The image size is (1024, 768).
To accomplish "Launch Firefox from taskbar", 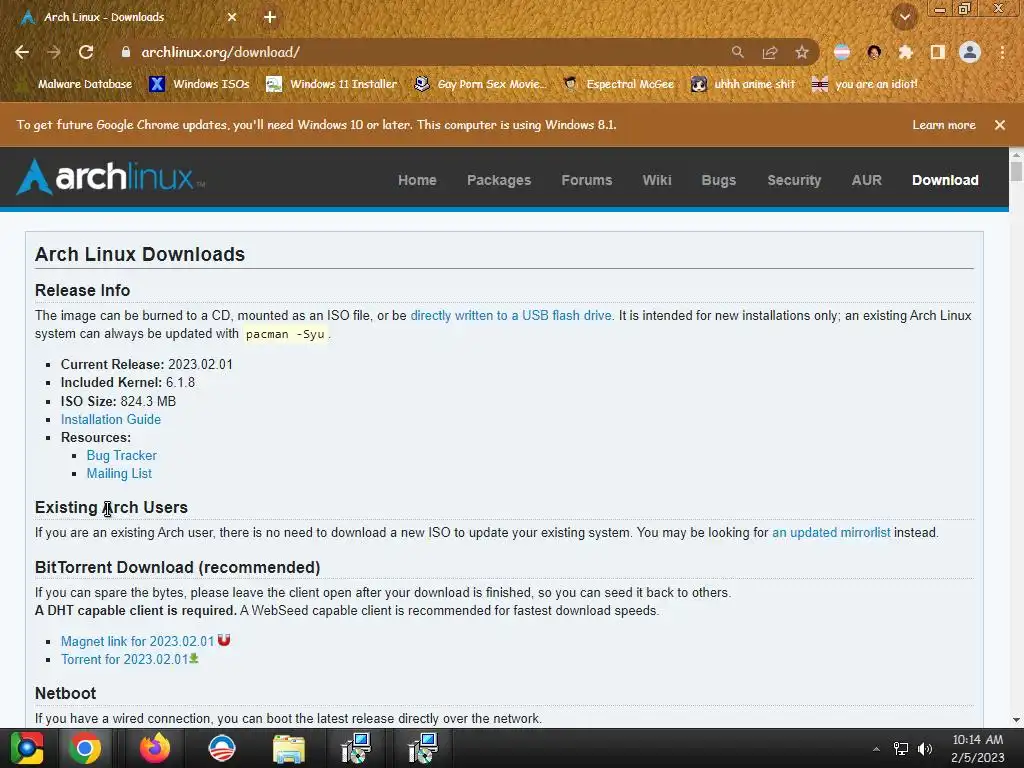I will click(x=155, y=748).
